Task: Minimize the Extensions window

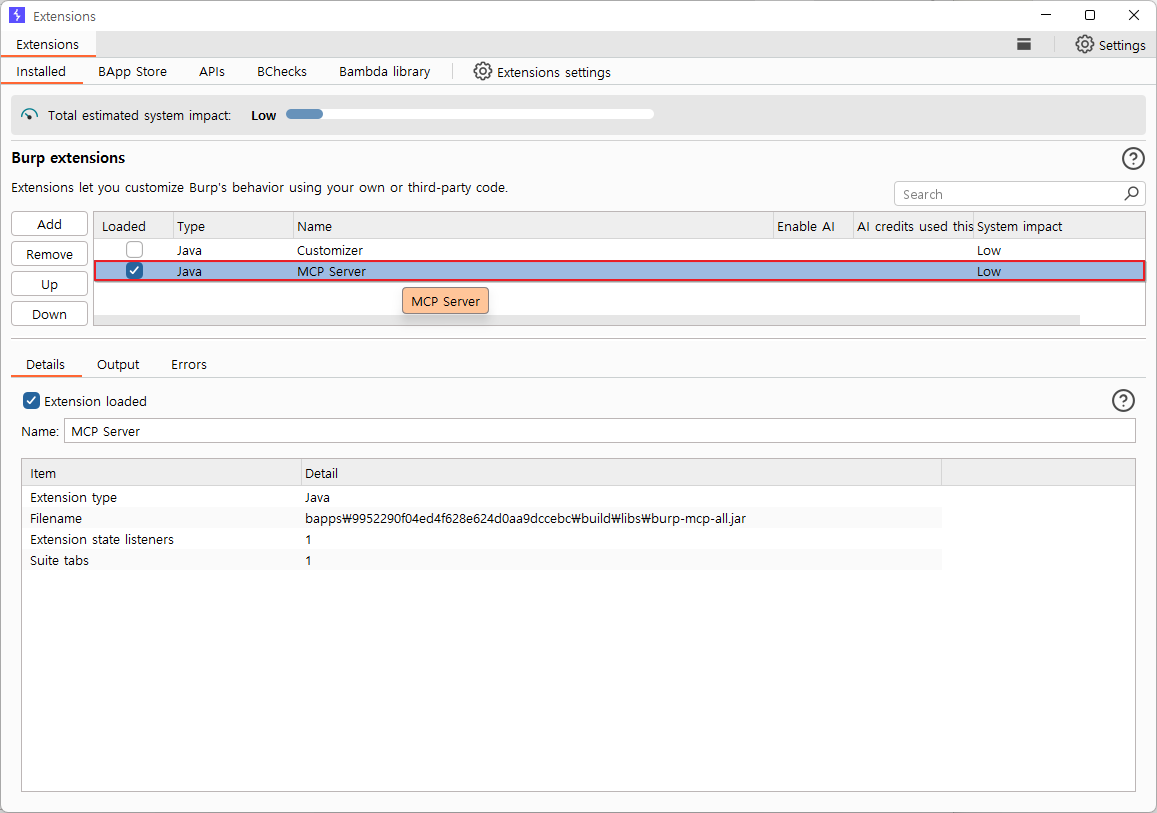Action: pyautogui.click(x=1046, y=15)
